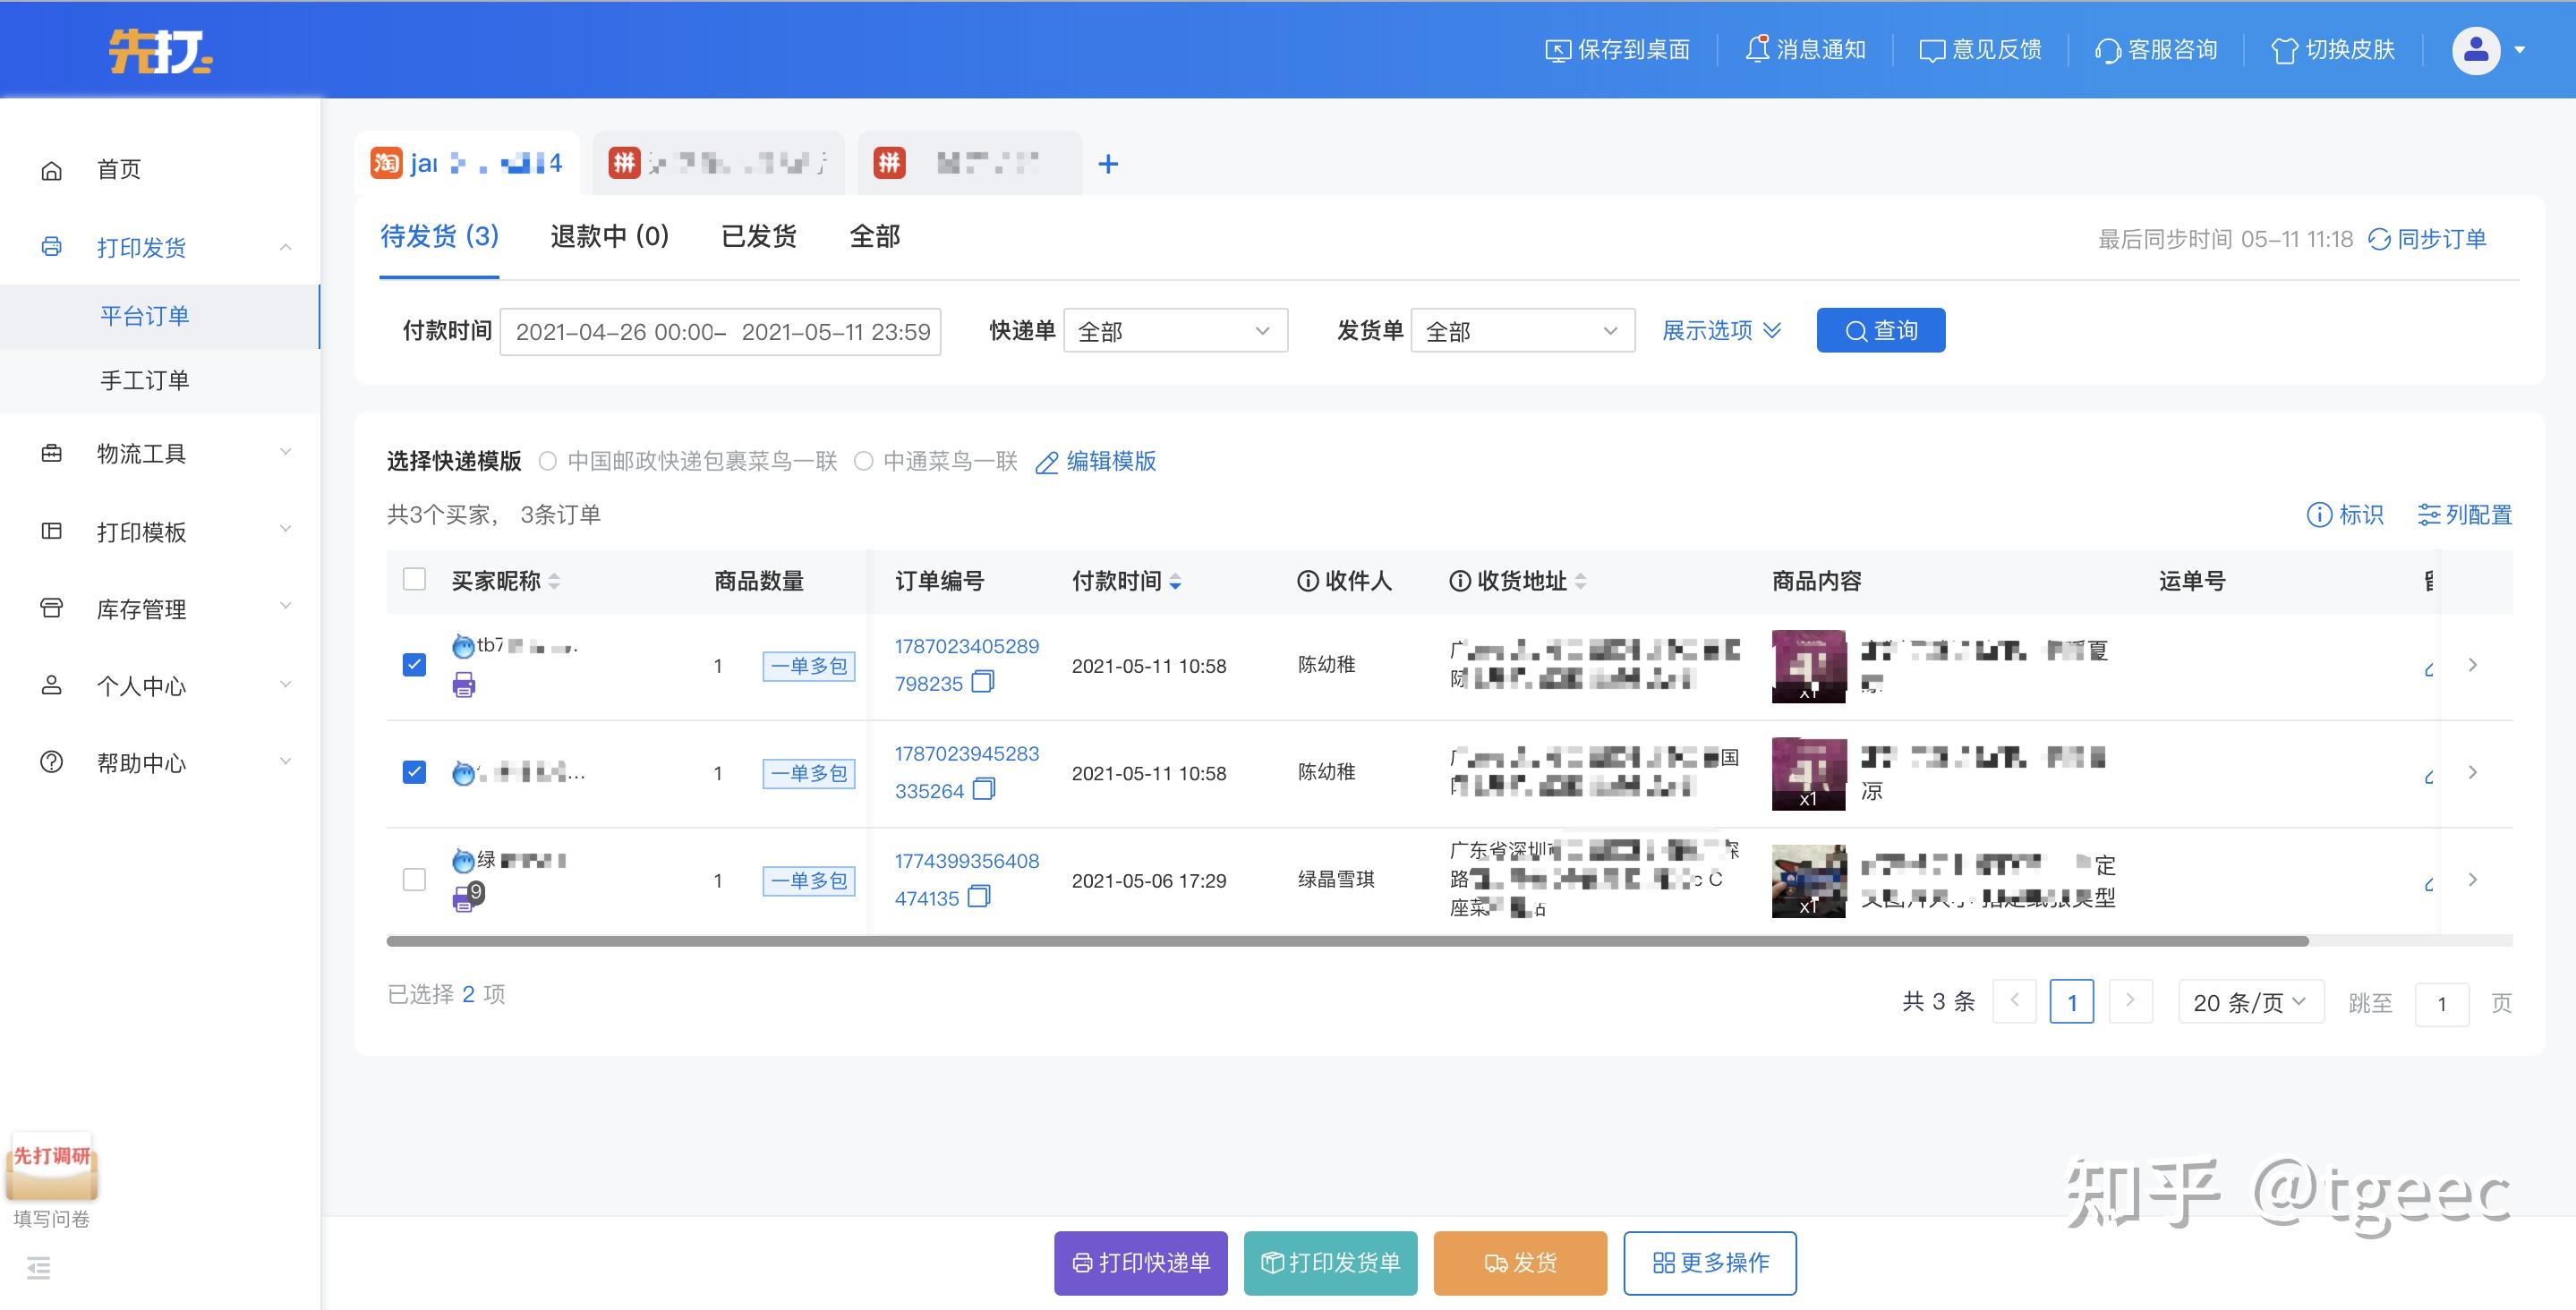
Task: Click the horizontal scrollbar under the order table
Action: [x=1346, y=941]
